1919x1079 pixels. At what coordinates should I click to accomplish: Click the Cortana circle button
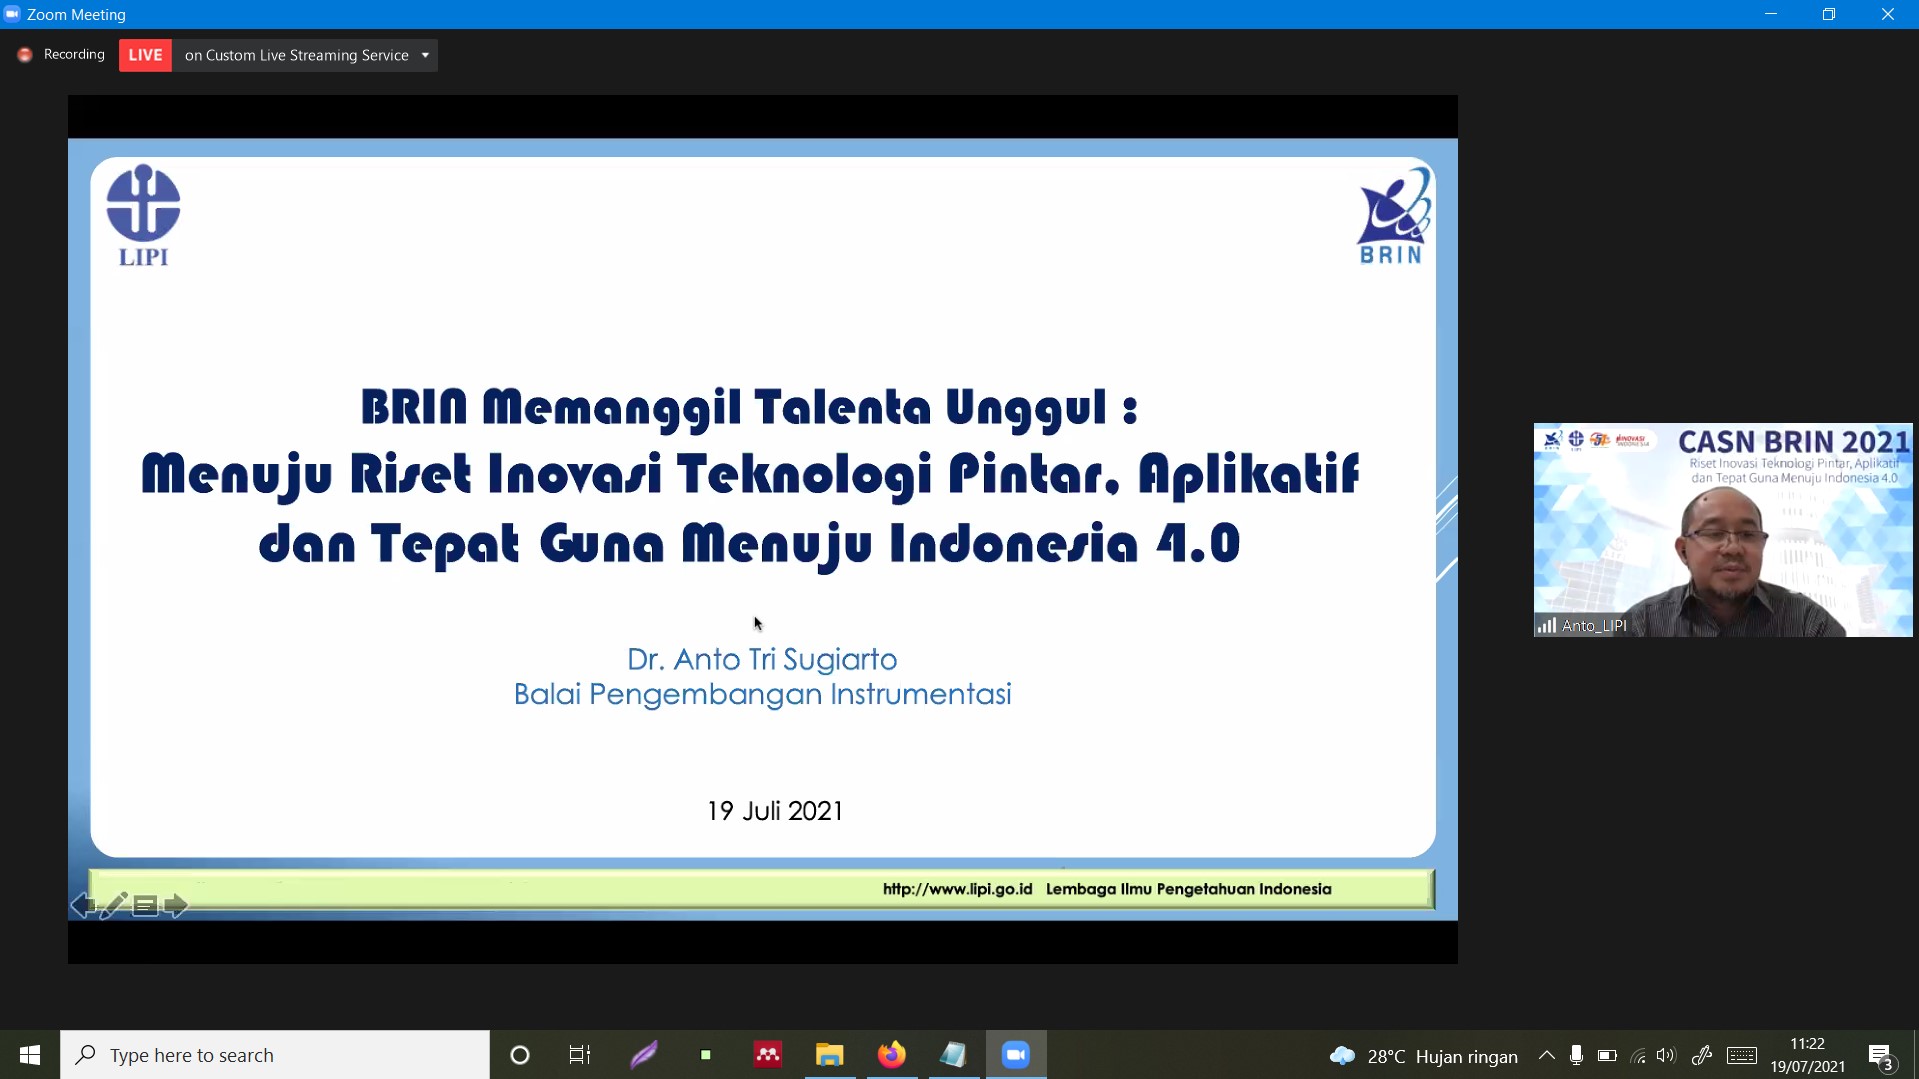519,1055
